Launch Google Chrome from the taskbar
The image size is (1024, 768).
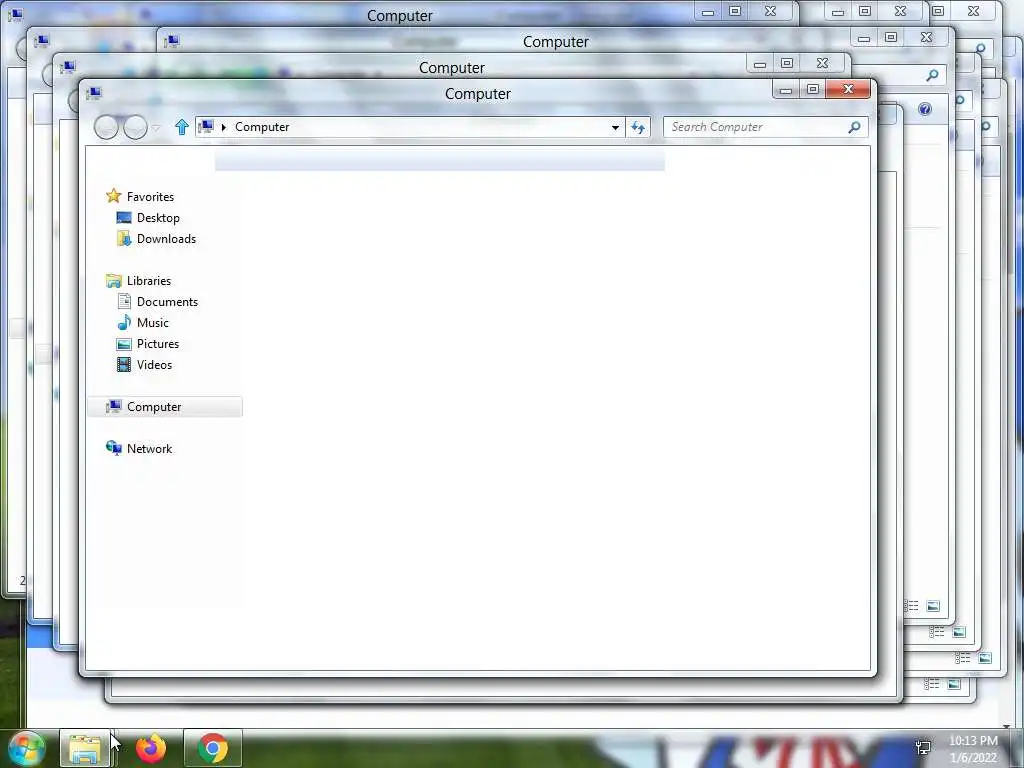(213, 748)
